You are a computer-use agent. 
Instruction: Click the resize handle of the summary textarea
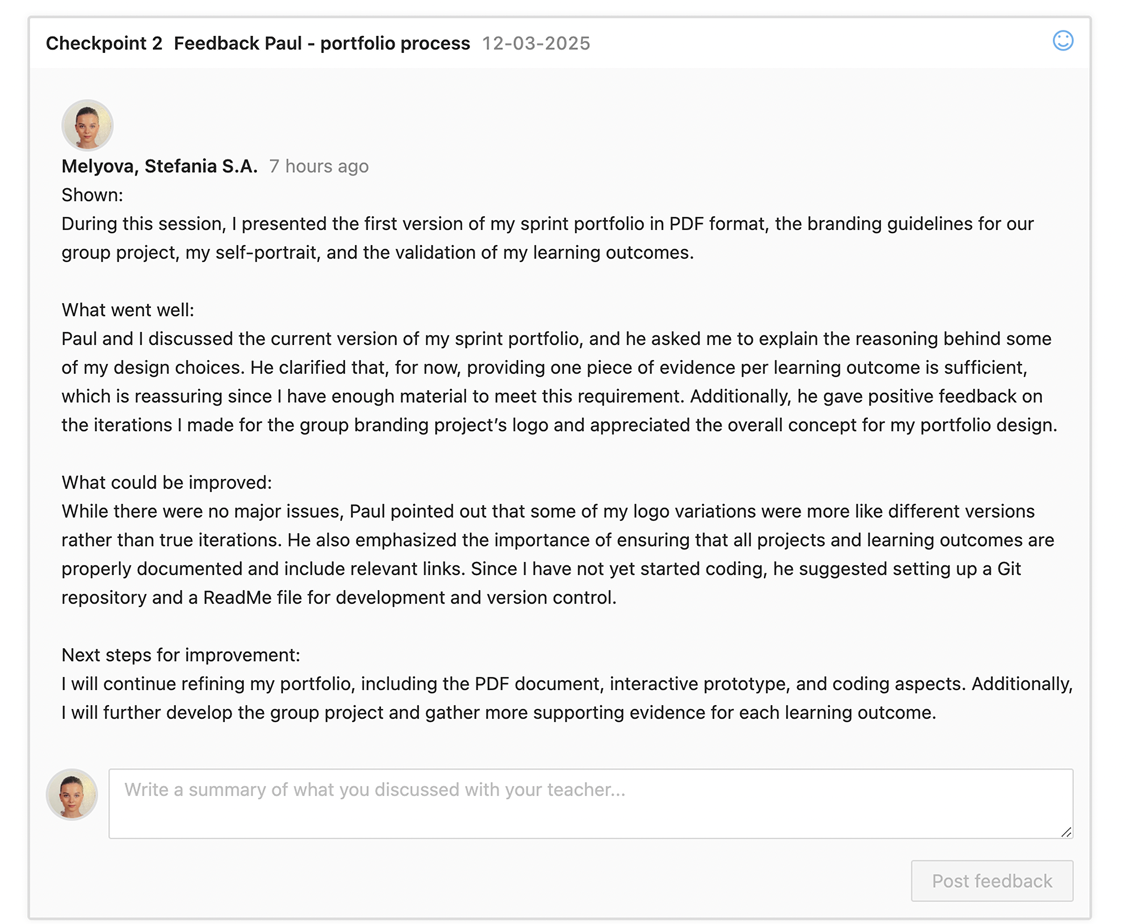pos(1066,831)
